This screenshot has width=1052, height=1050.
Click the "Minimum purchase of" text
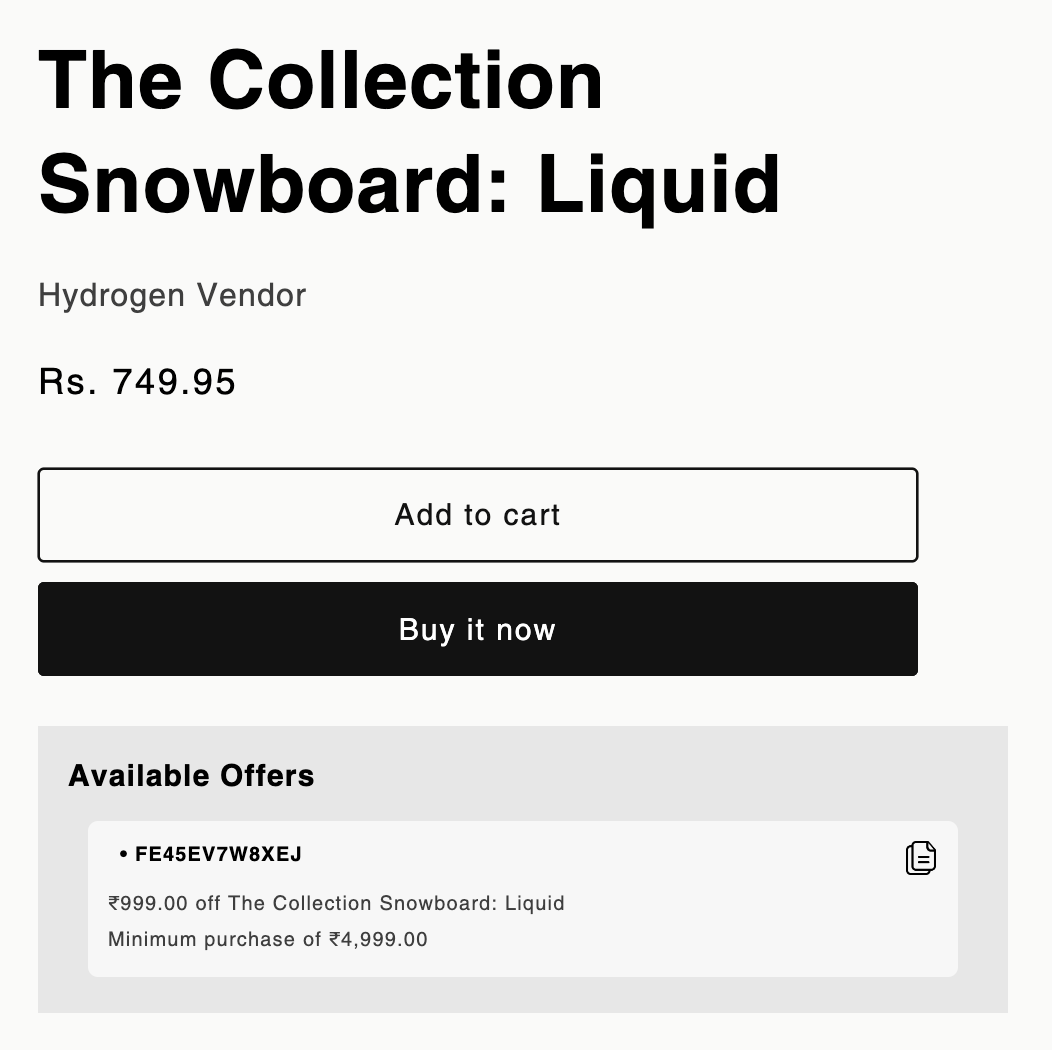coord(215,939)
